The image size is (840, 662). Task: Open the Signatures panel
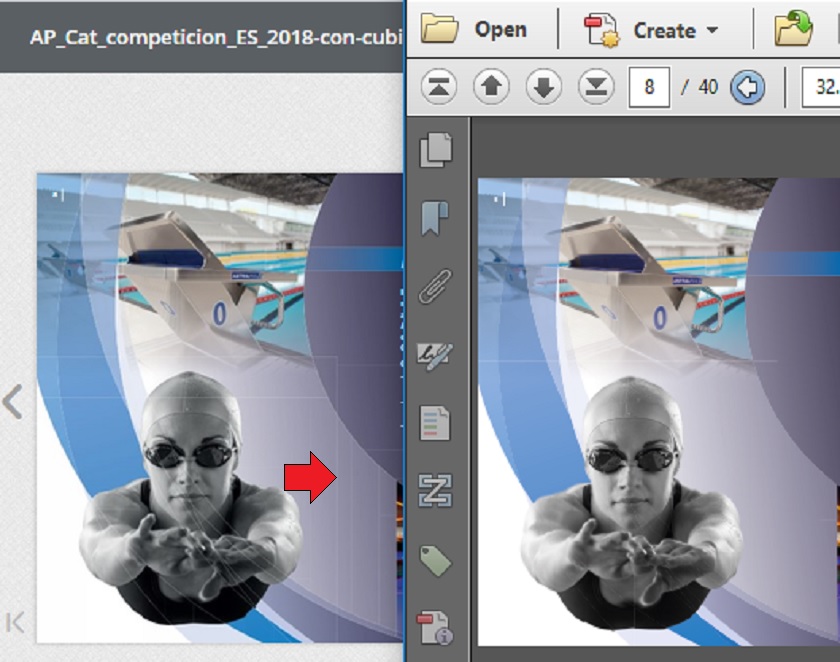[x=436, y=354]
